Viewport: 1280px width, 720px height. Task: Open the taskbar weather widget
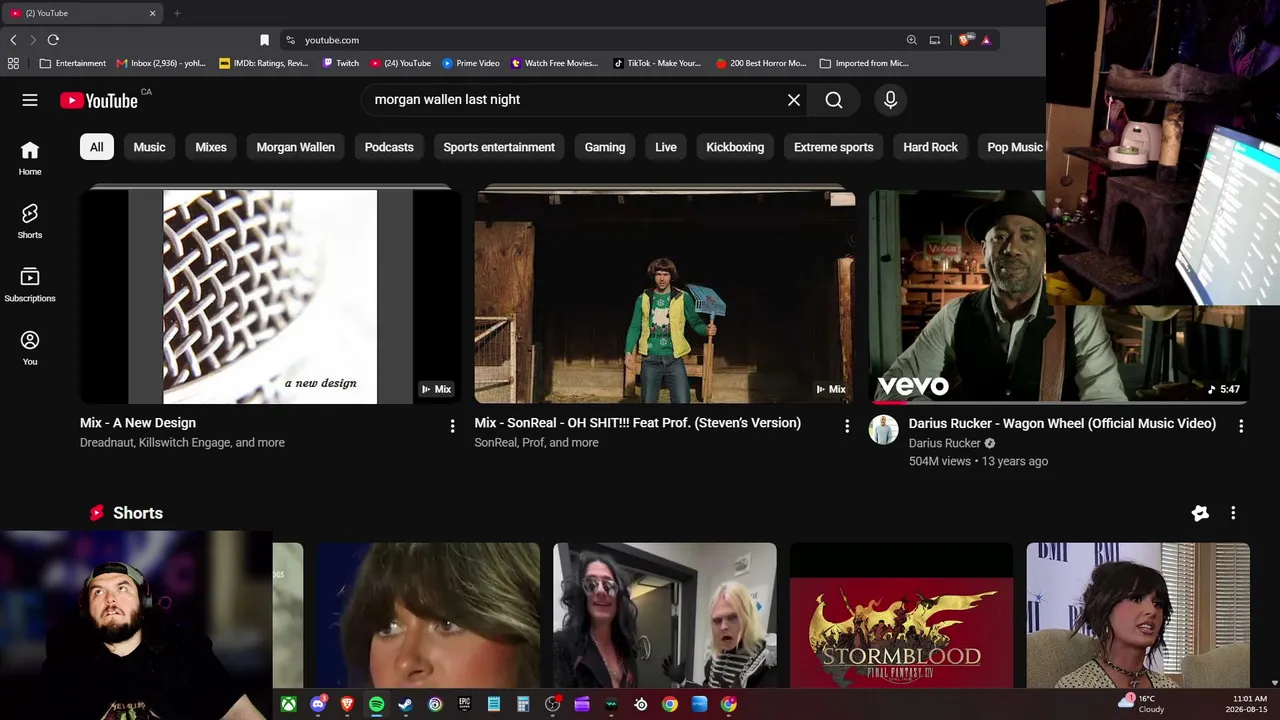pyautogui.click(x=1141, y=704)
